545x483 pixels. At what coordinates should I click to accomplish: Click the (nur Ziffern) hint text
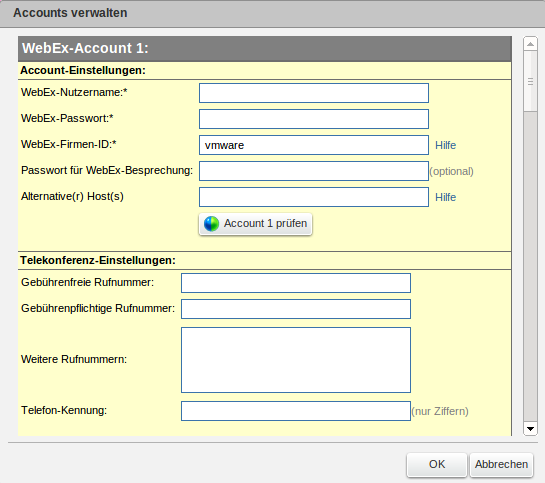(x=440, y=411)
